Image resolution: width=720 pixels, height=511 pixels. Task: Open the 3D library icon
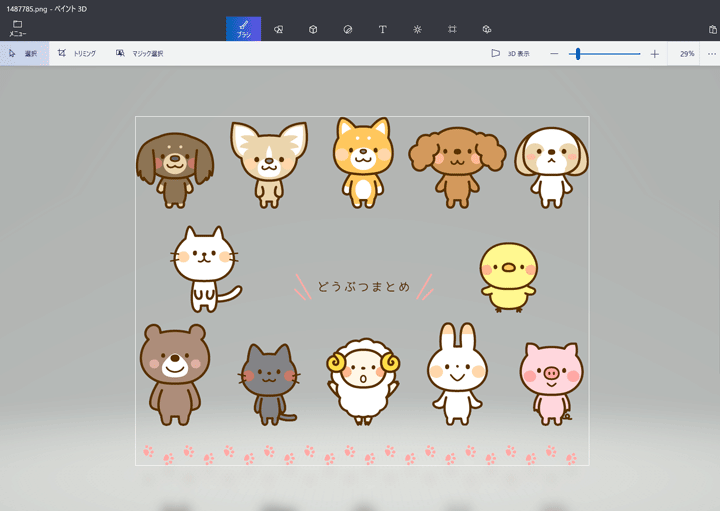coord(487,29)
